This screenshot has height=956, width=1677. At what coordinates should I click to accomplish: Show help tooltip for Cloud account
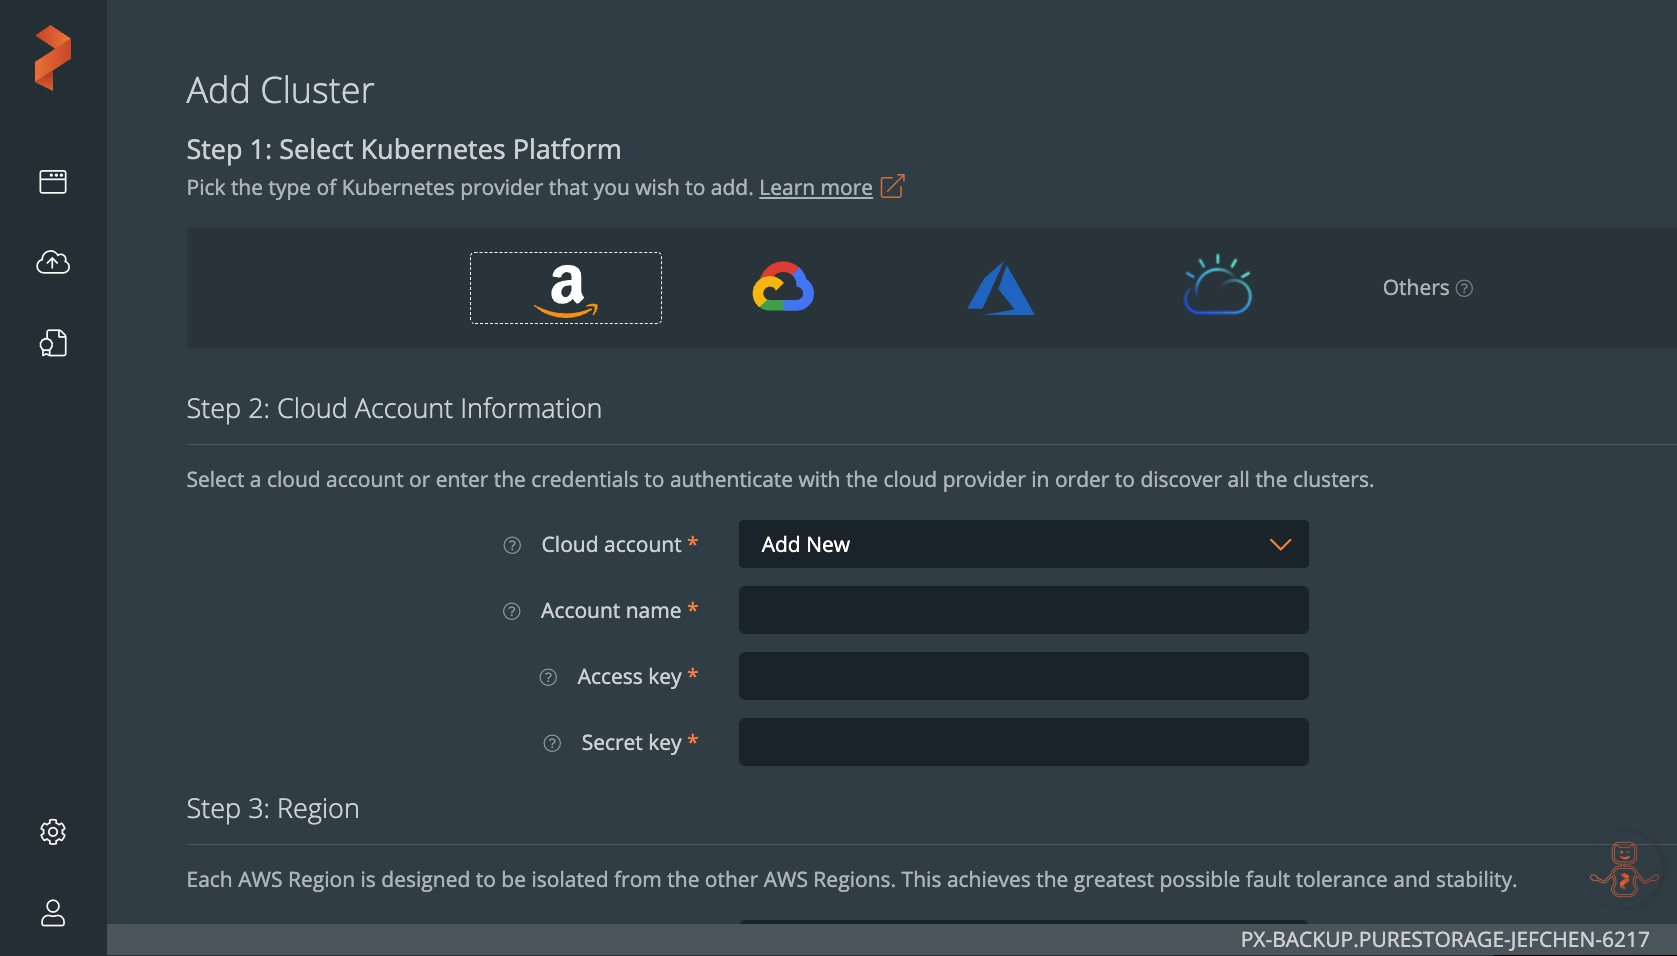(x=511, y=545)
